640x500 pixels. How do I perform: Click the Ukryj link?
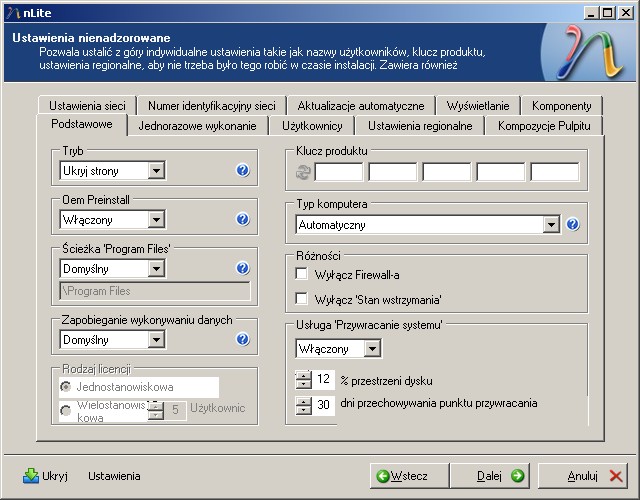pos(55,476)
